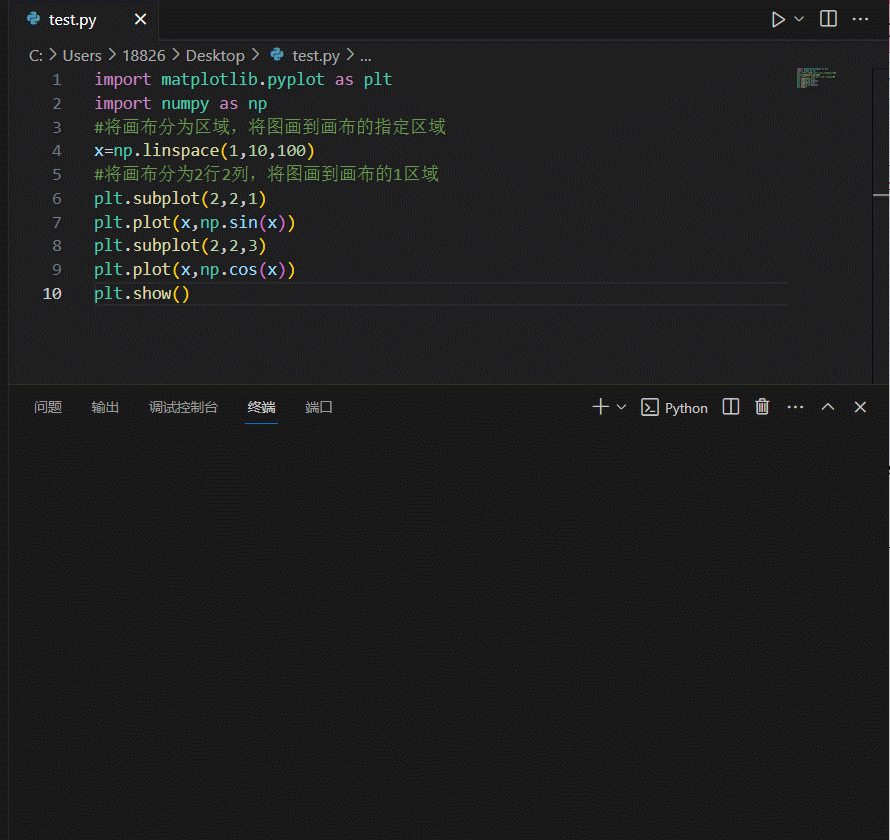
Task: Switch to 问题 panel tab
Action: [x=48, y=407]
